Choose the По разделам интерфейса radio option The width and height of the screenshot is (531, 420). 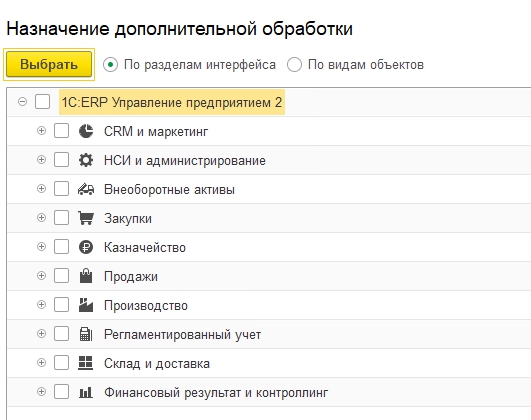tap(110, 64)
